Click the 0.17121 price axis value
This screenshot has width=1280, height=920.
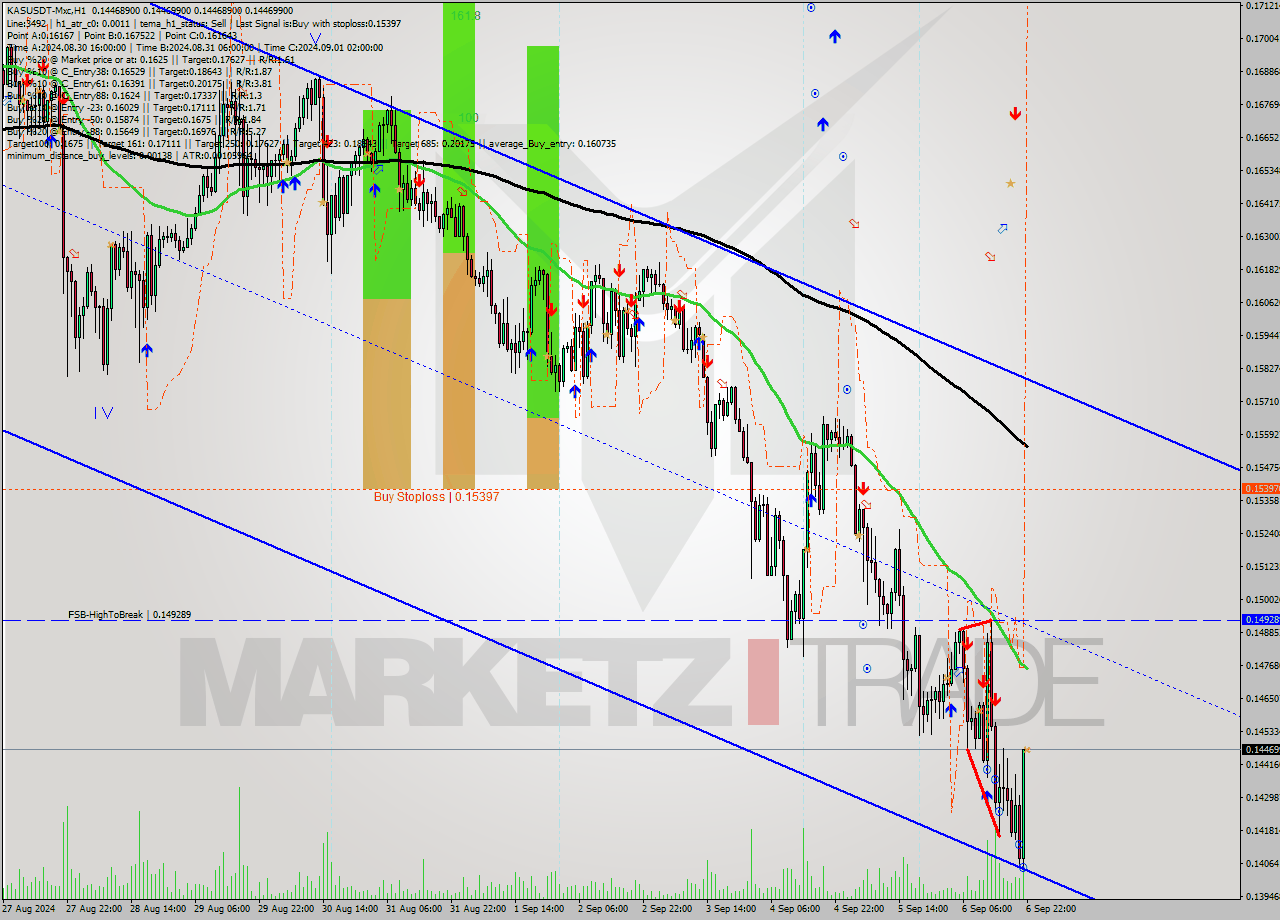click(x=1262, y=6)
